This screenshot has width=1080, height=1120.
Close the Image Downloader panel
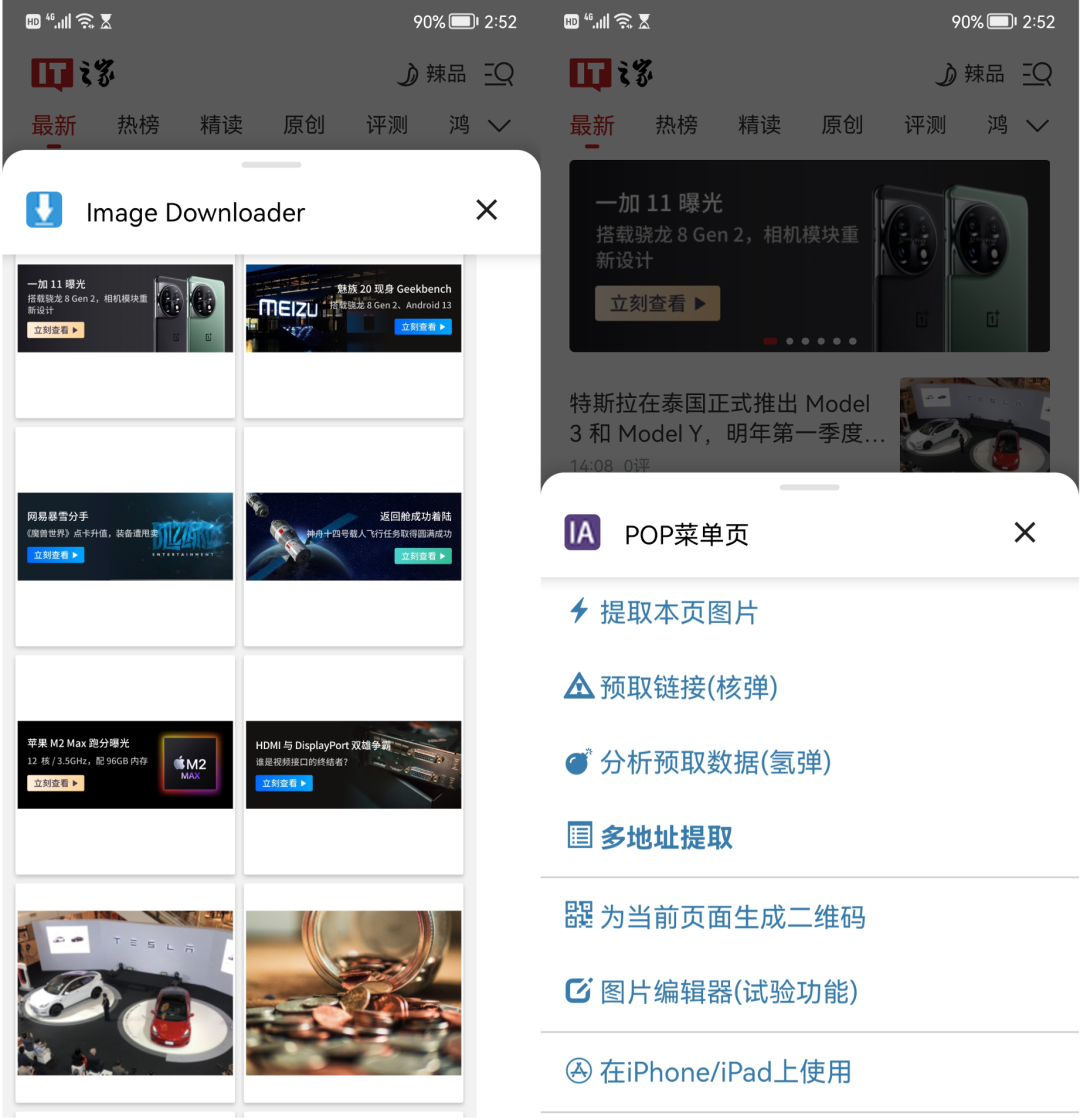pyautogui.click(x=486, y=210)
